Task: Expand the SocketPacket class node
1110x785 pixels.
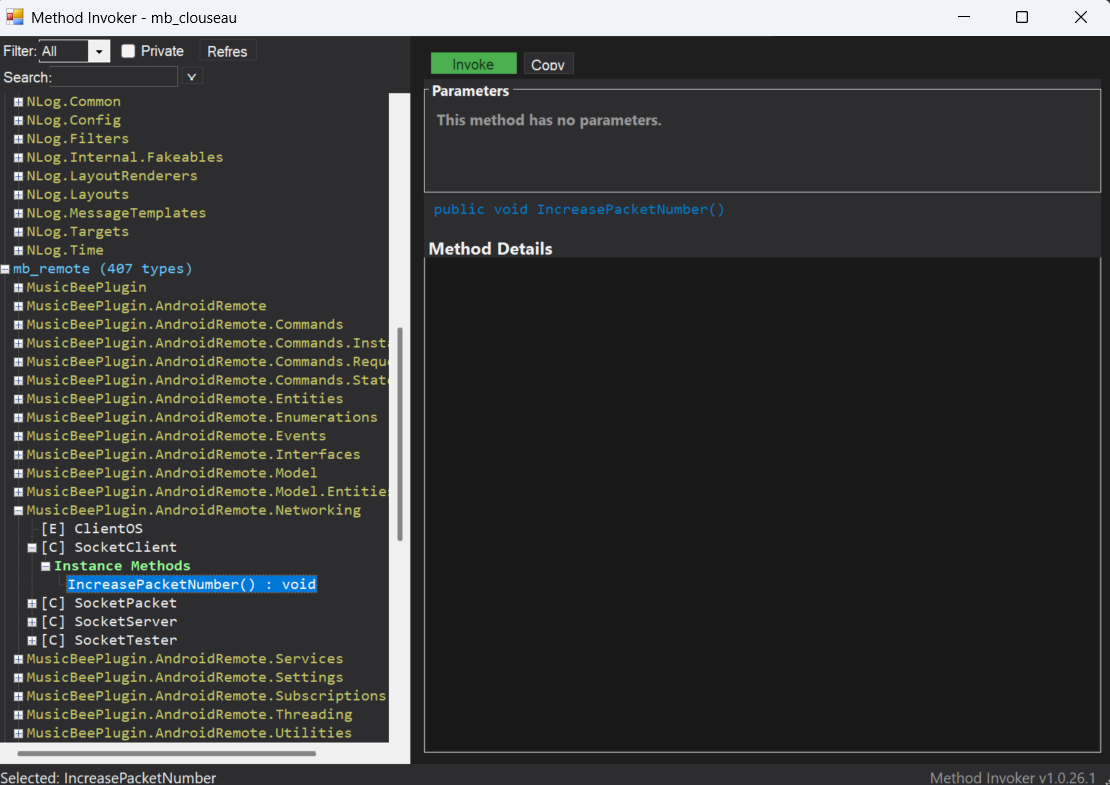Action: (x=32, y=604)
